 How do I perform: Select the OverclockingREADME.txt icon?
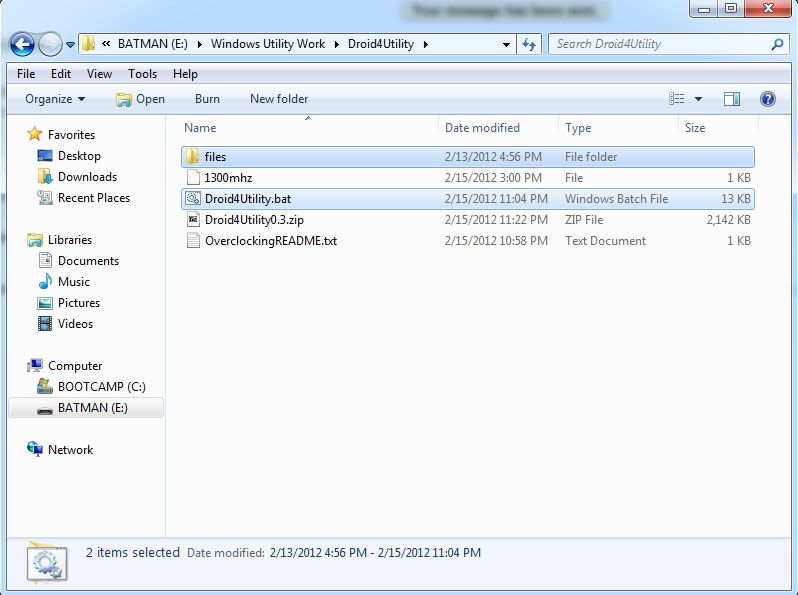click(193, 241)
